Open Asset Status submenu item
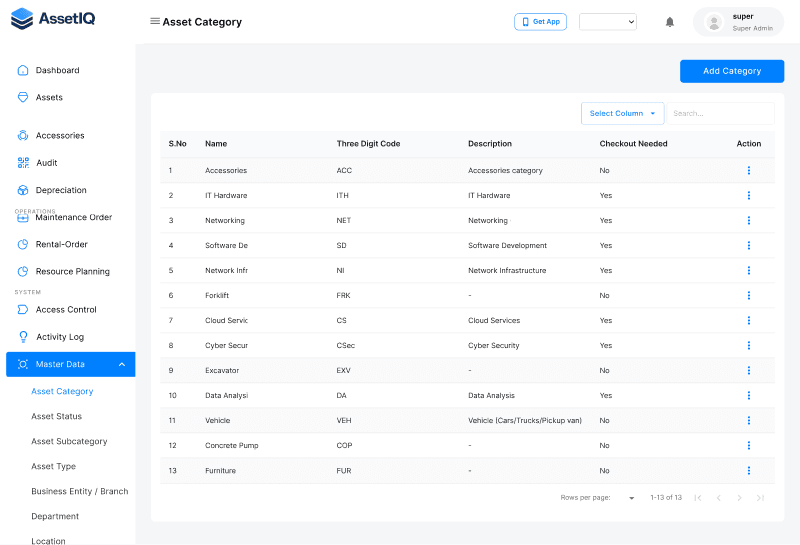800x545 pixels. coord(57,416)
